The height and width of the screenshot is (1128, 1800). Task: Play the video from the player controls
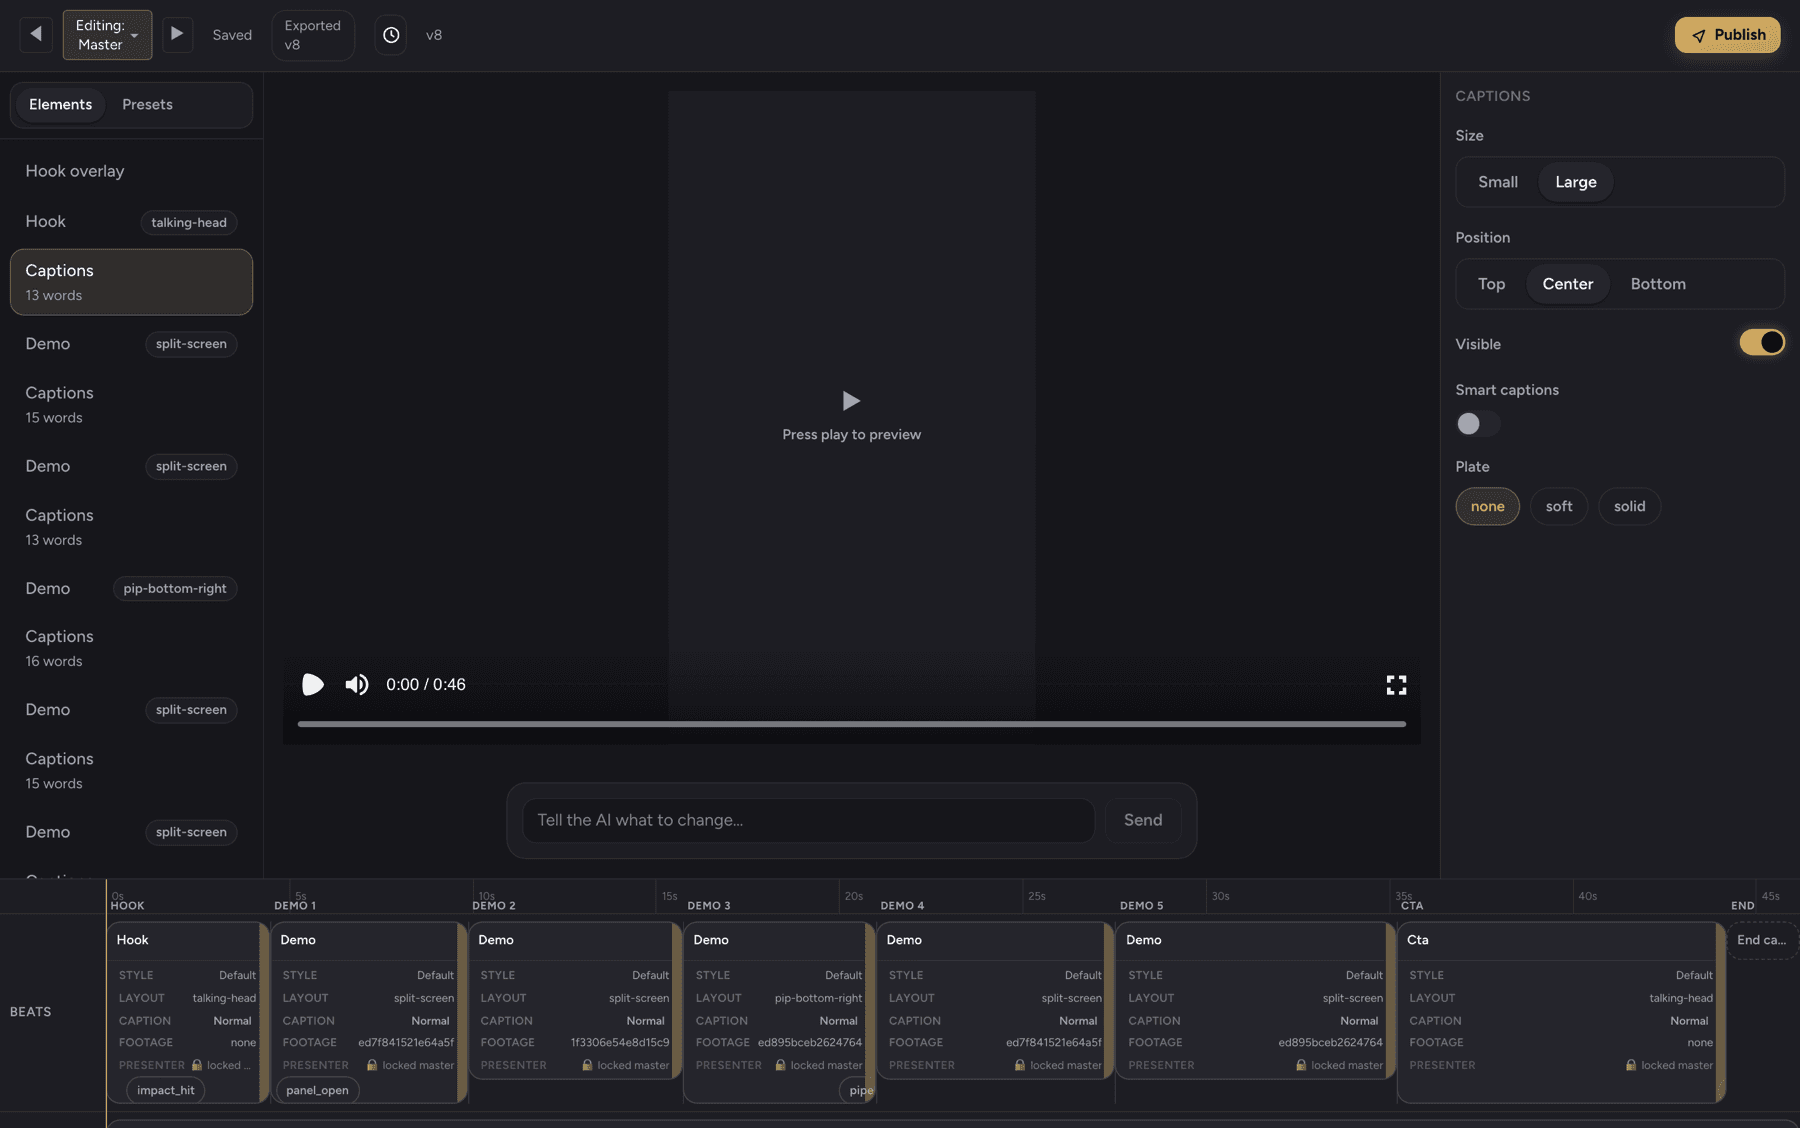(x=313, y=684)
